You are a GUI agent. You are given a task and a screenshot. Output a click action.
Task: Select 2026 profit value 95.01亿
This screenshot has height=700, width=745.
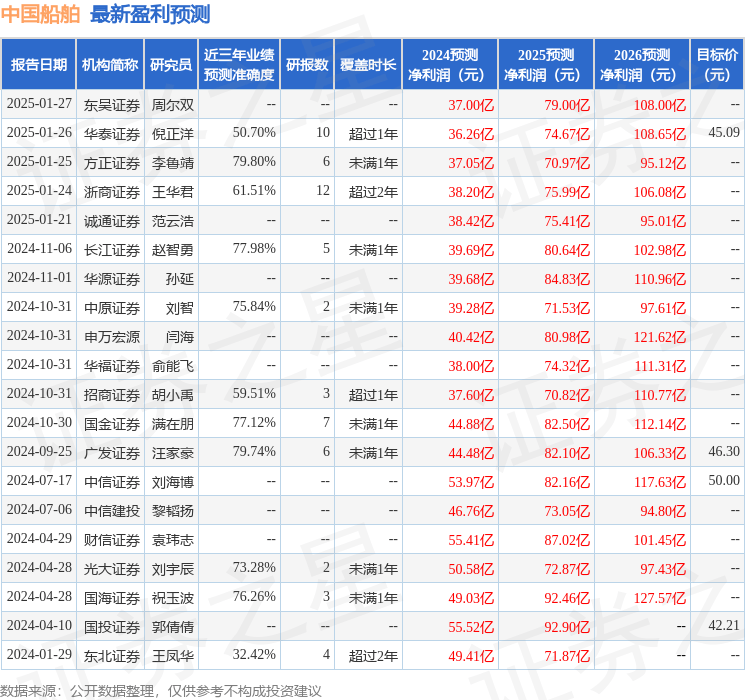click(663, 221)
